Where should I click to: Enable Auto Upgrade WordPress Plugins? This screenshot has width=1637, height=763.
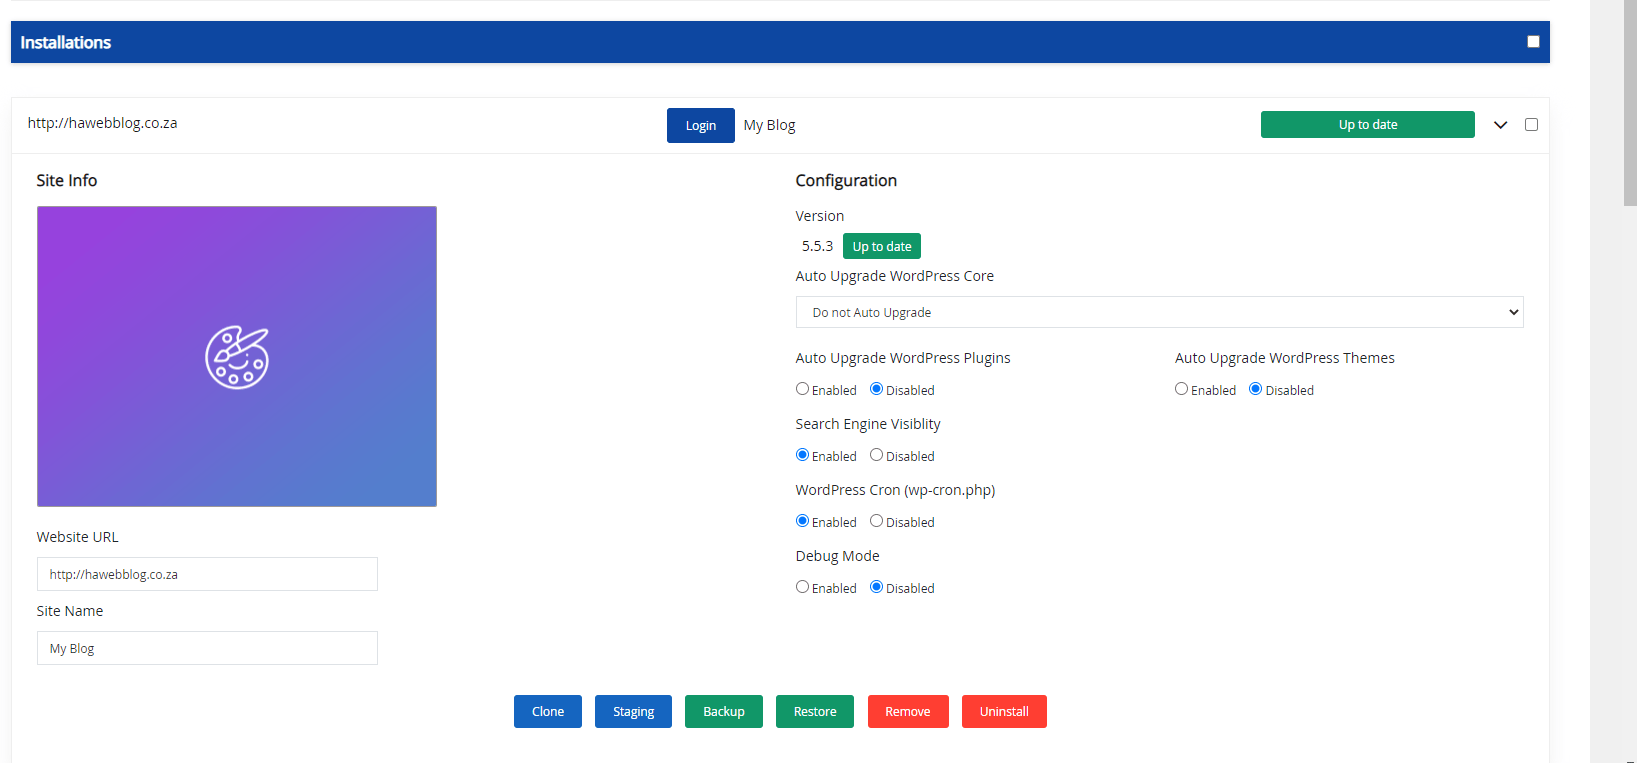pos(802,389)
